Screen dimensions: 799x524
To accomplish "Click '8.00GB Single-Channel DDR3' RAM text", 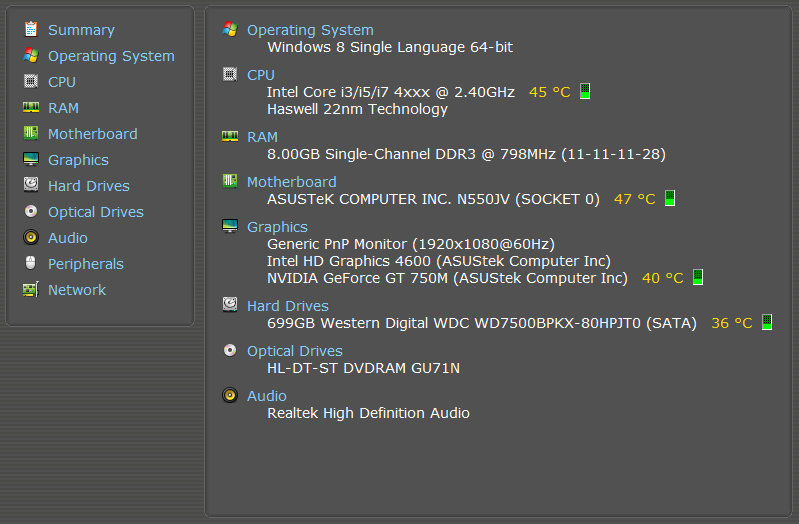I will point(371,154).
